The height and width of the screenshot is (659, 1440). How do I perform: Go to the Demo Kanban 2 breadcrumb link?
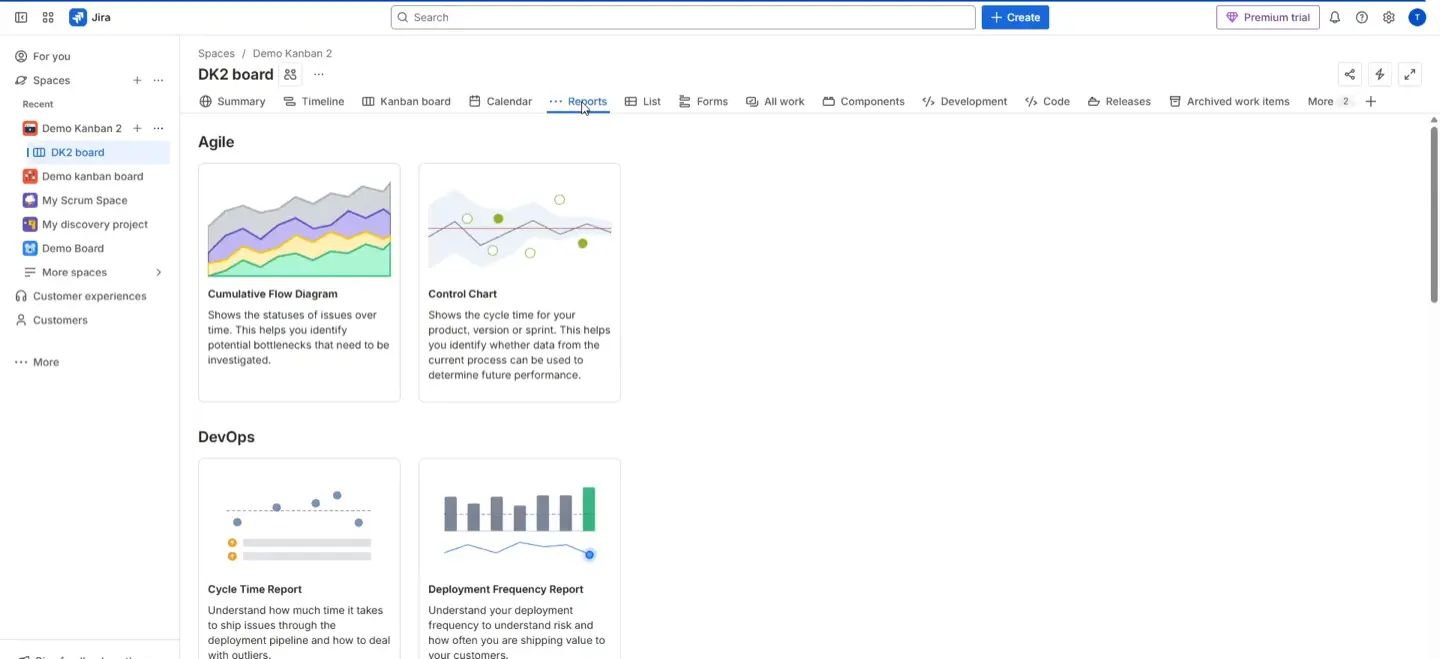pyautogui.click(x=292, y=53)
